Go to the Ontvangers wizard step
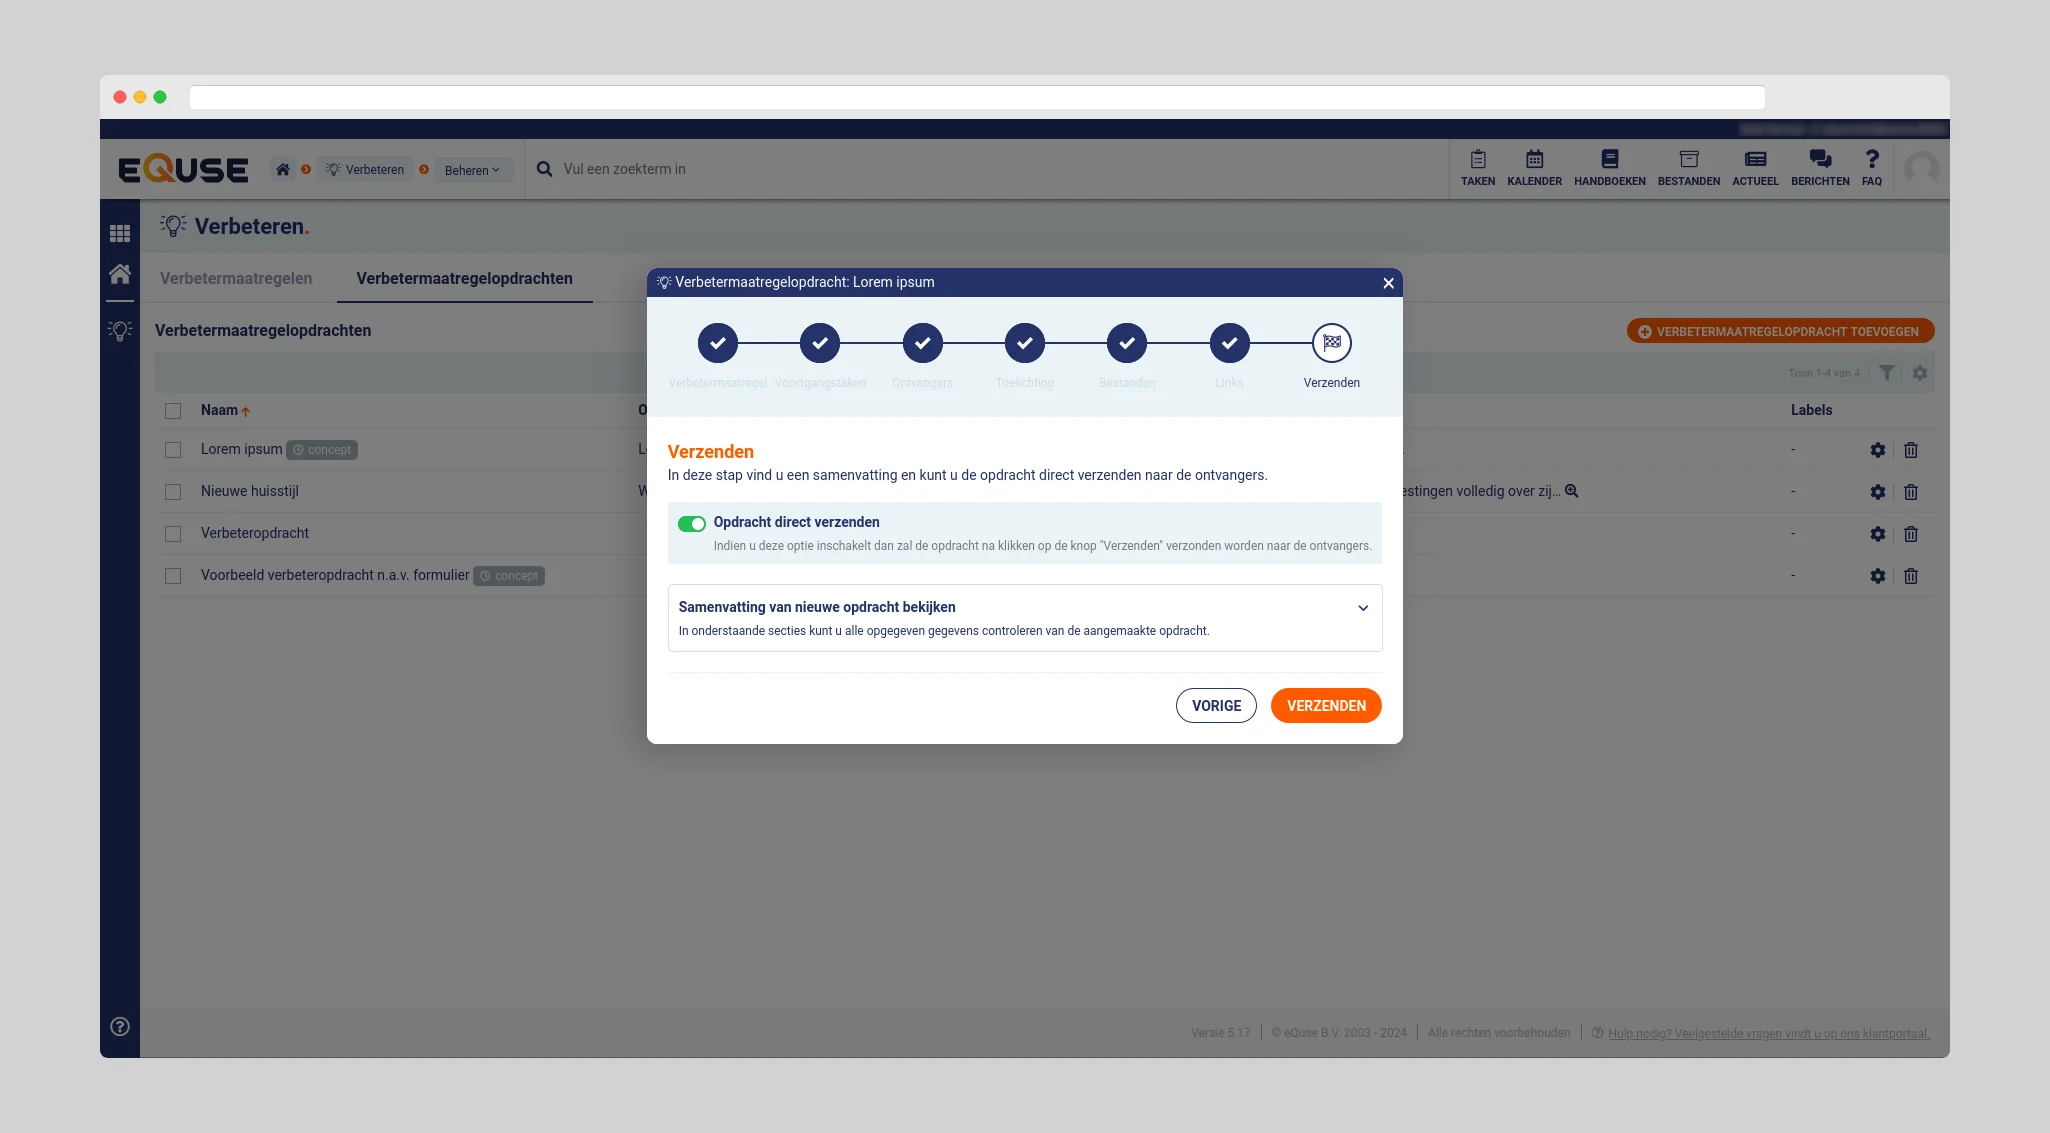Viewport: 2050px width, 1133px height. coord(922,343)
